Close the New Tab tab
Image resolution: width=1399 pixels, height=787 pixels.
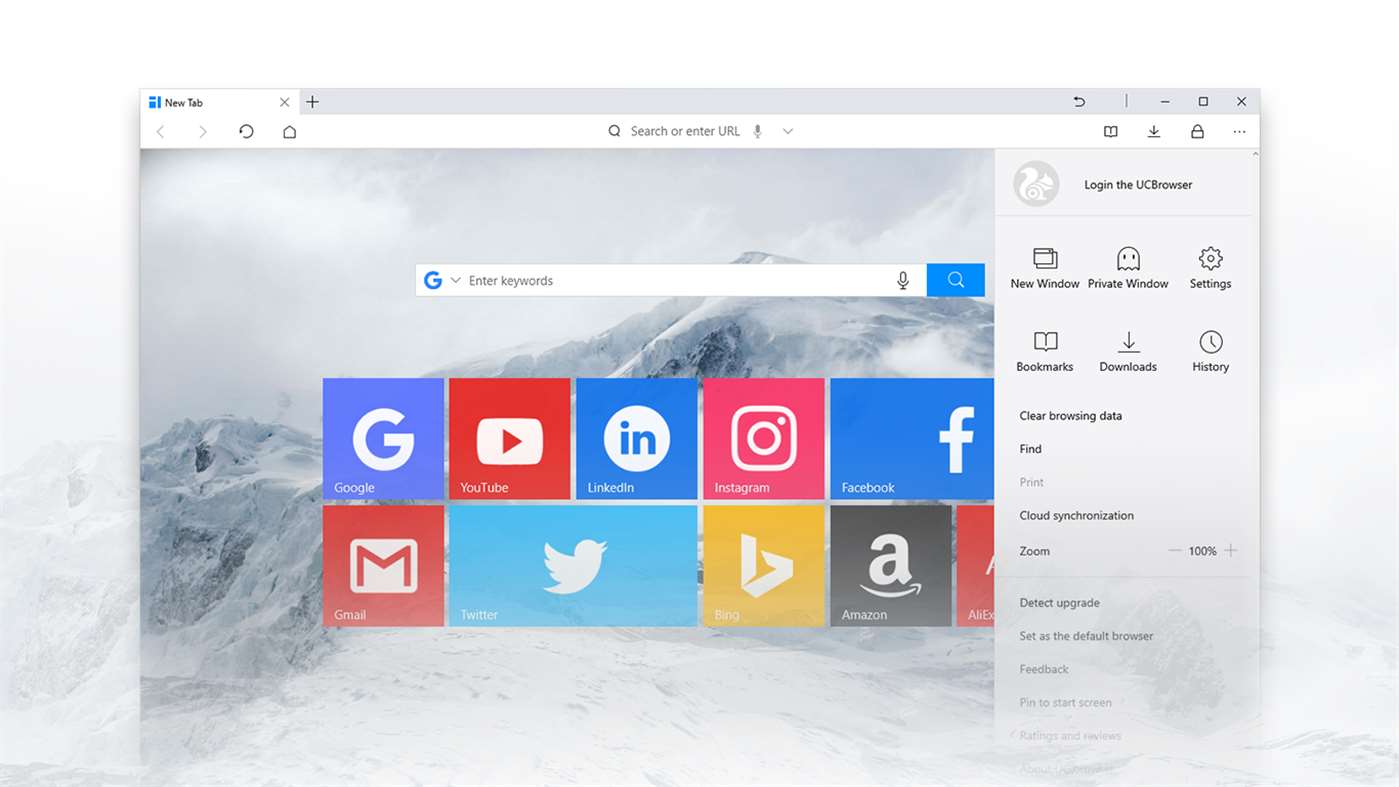pos(284,102)
